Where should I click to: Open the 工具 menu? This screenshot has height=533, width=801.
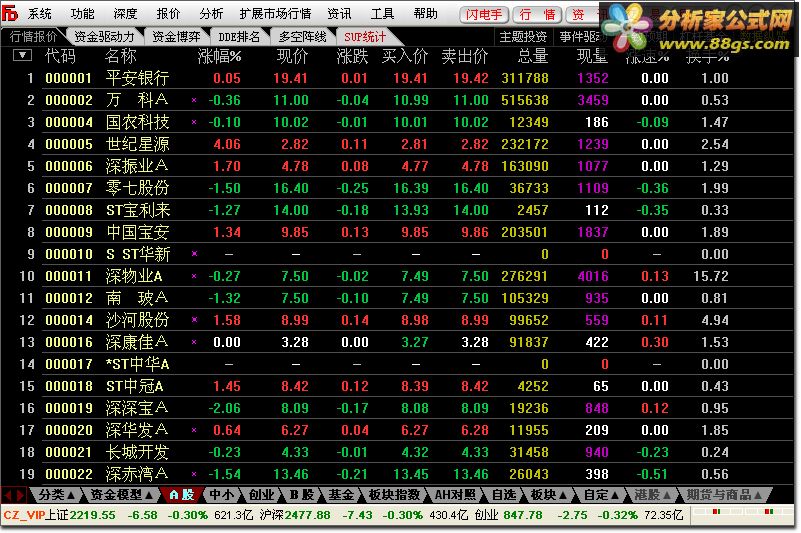(382, 14)
